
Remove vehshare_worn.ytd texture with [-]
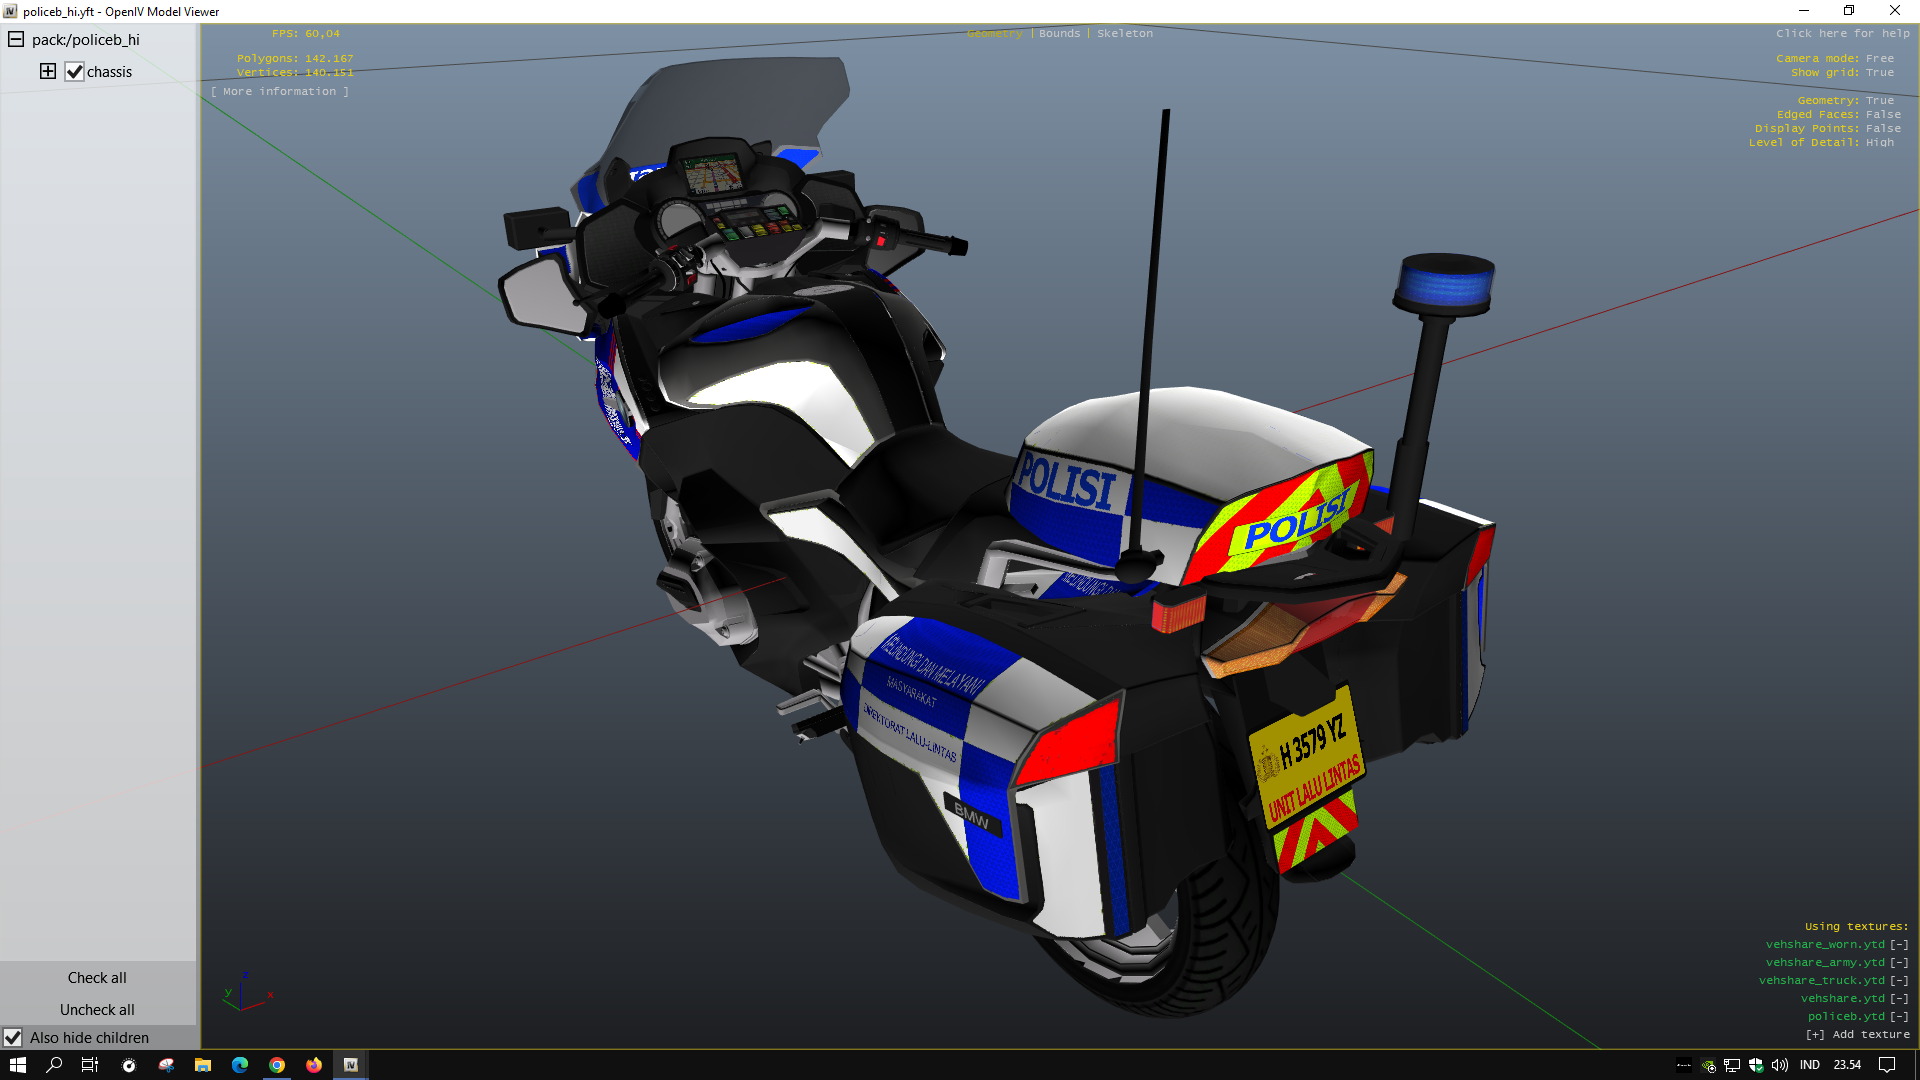point(1899,944)
